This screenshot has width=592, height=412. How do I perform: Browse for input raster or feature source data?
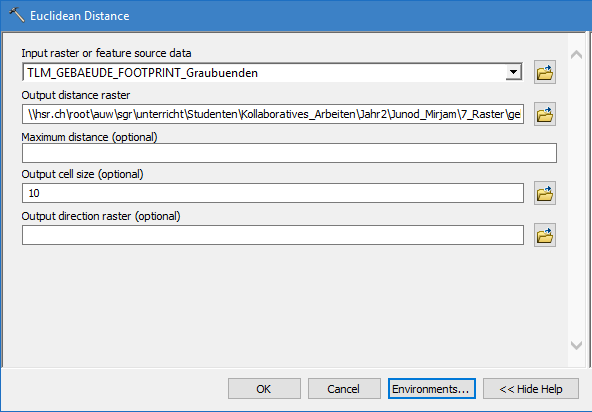[544, 72]
